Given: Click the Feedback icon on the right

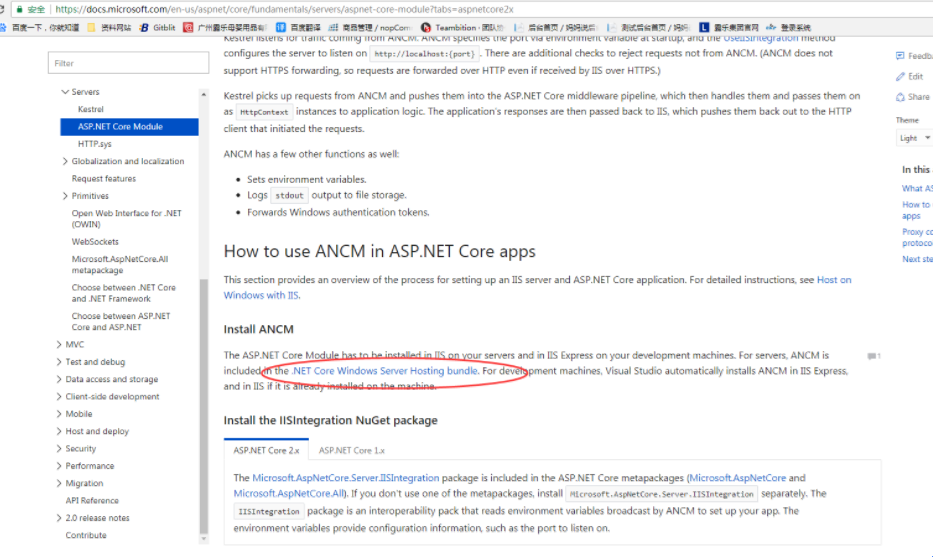Looking at the screenshot, I should (x=900, y=56).
